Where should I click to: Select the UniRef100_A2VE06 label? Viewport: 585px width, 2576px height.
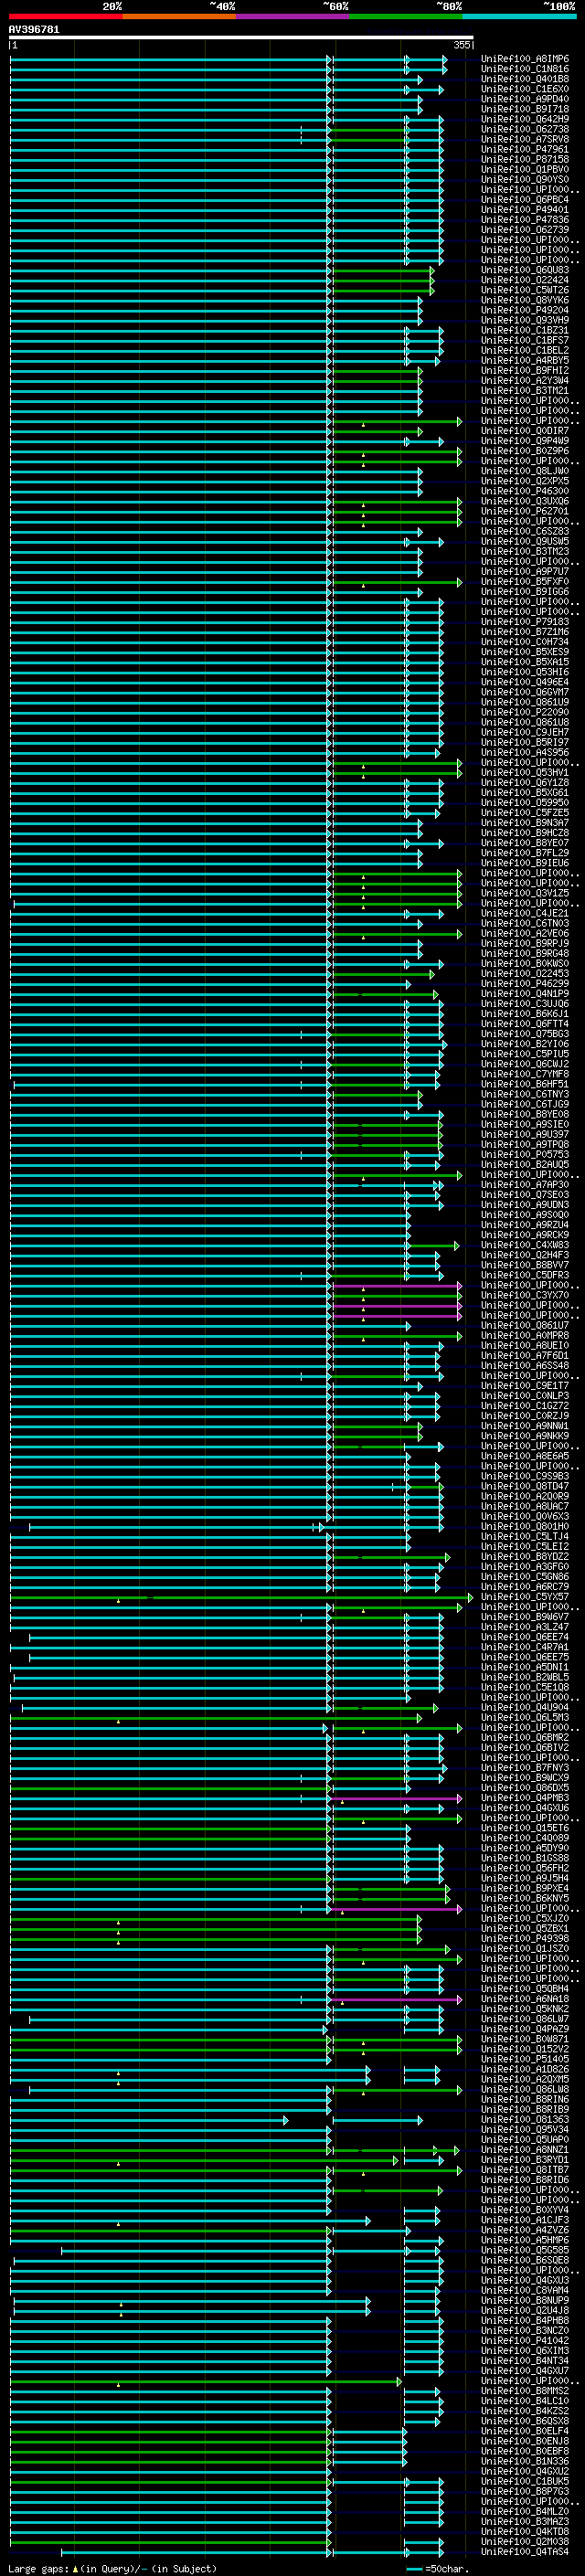point(525,933)
